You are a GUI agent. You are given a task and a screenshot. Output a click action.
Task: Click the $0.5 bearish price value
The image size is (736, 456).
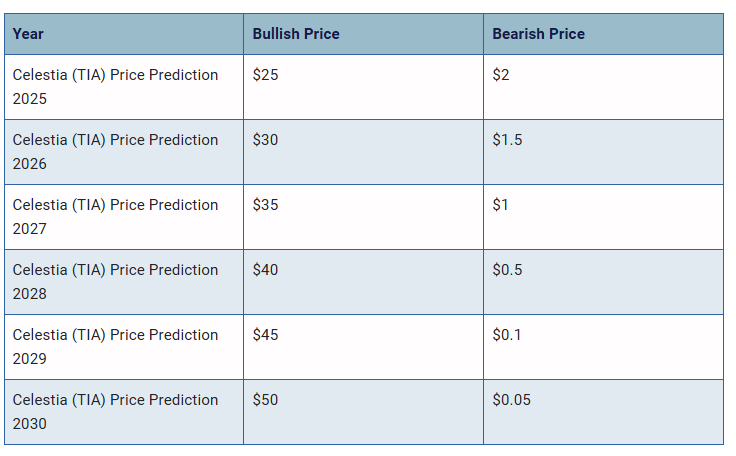click(x=507, y=270)
